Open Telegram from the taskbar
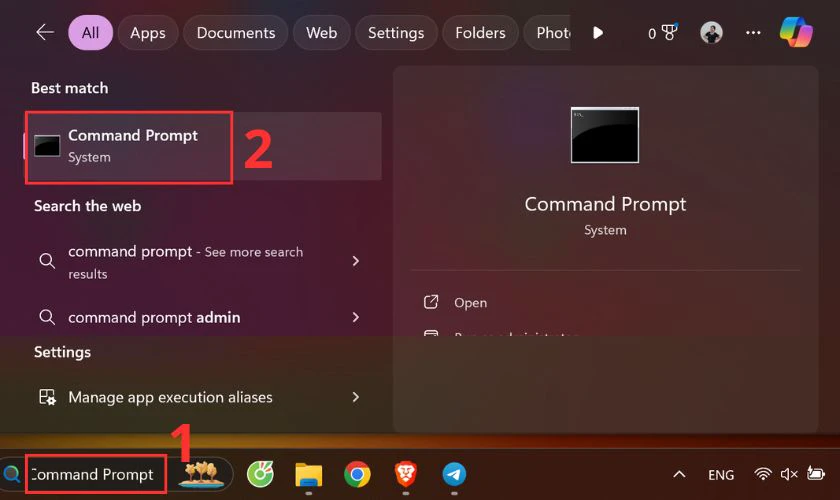This screenshot has width=840, height=500. tap(454, 474)
